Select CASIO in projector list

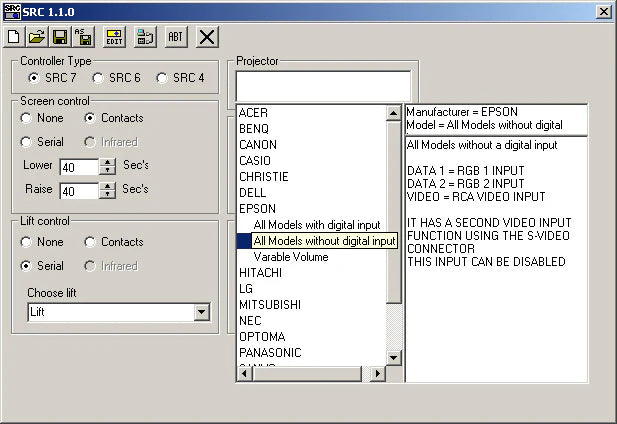(x=255, y=161)
